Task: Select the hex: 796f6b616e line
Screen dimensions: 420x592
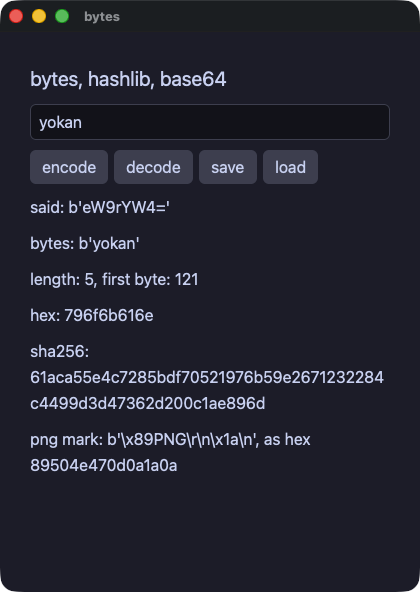Action: click(92, 315)
